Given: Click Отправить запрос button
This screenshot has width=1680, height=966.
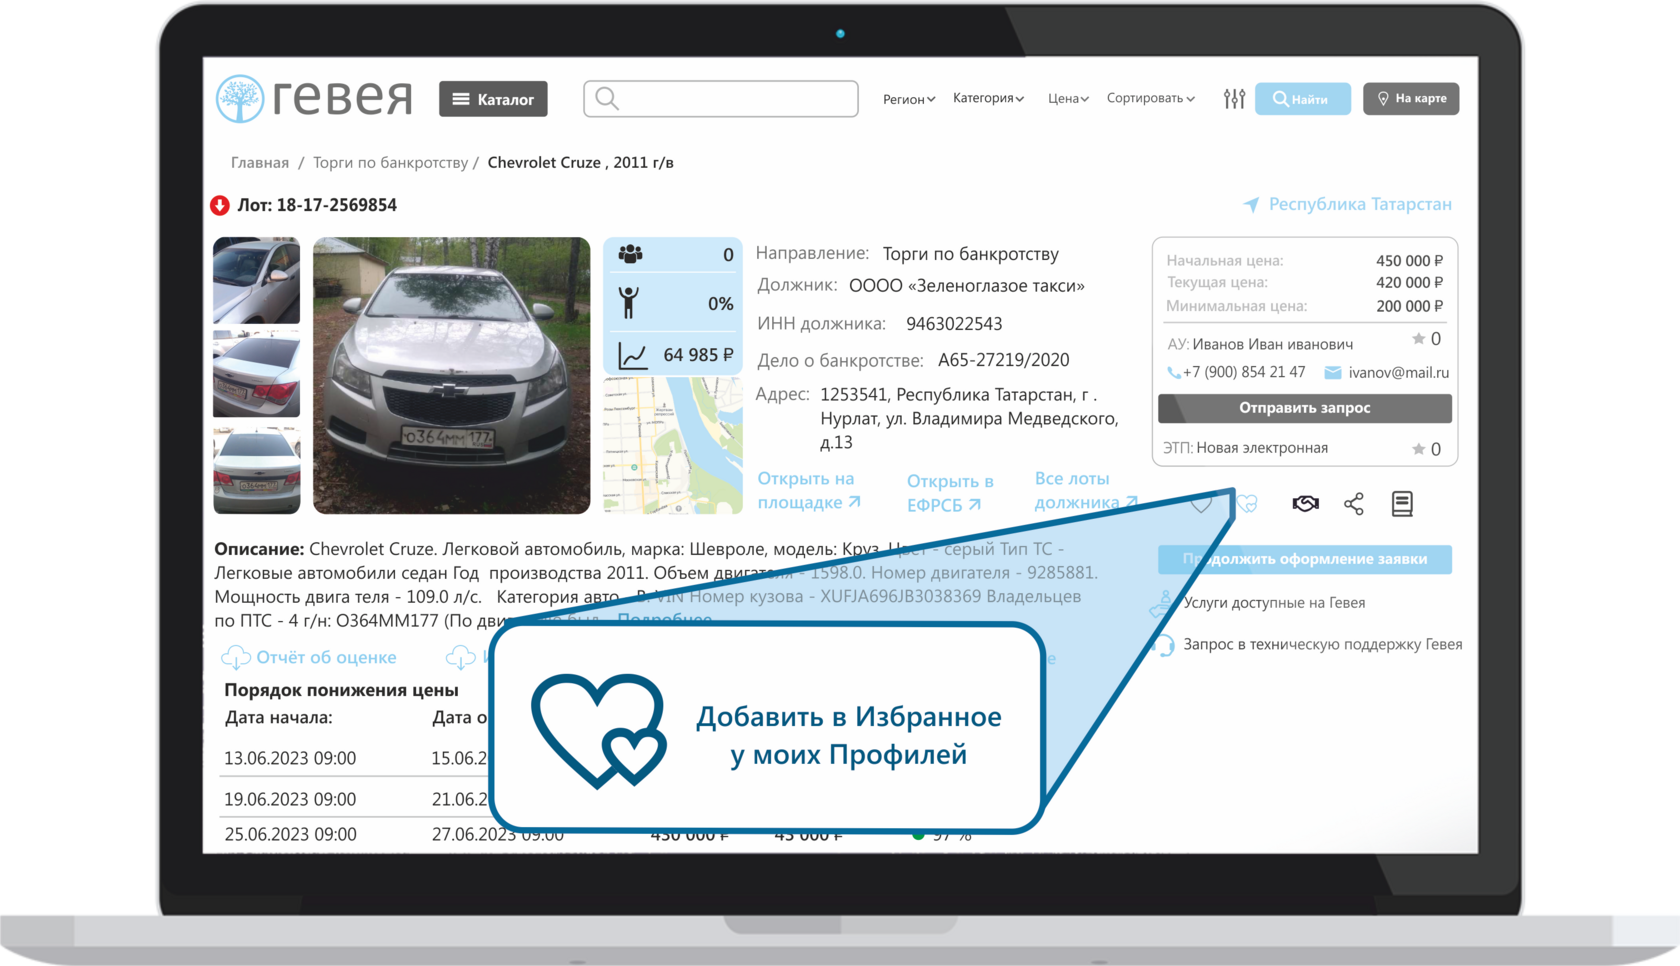Looking at the screenshot, I should pyautogui.click(x=1304, y=408).
